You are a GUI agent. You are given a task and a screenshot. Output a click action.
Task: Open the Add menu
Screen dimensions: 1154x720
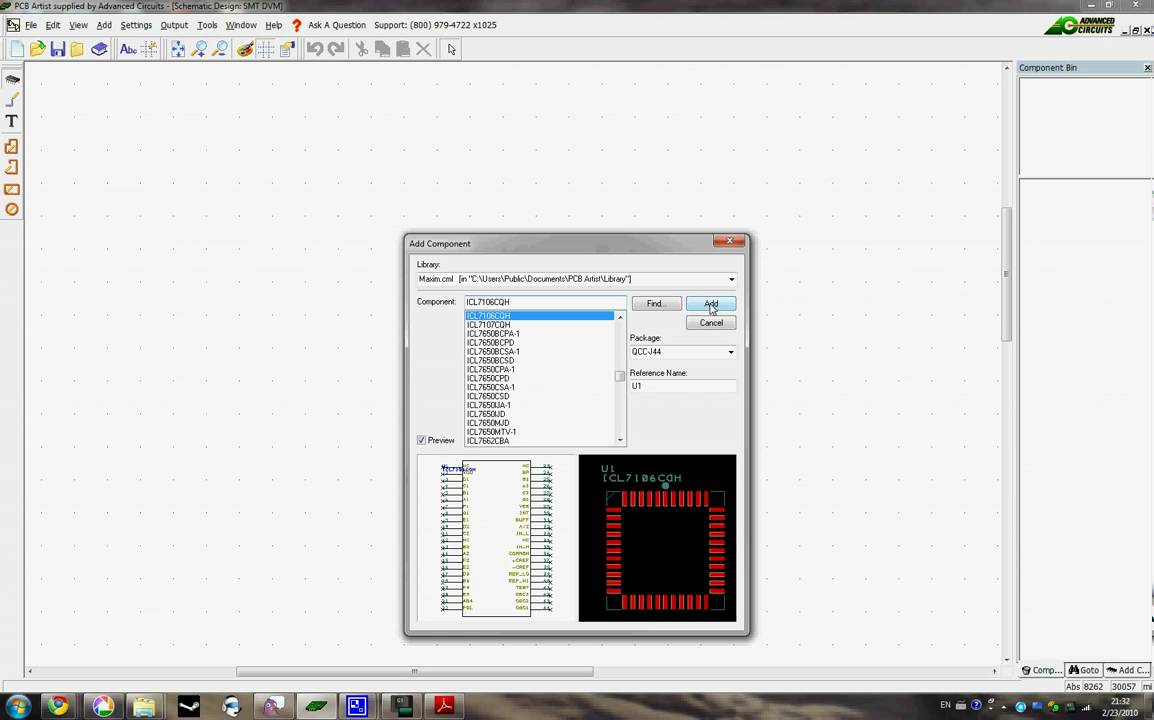(104, 25)
